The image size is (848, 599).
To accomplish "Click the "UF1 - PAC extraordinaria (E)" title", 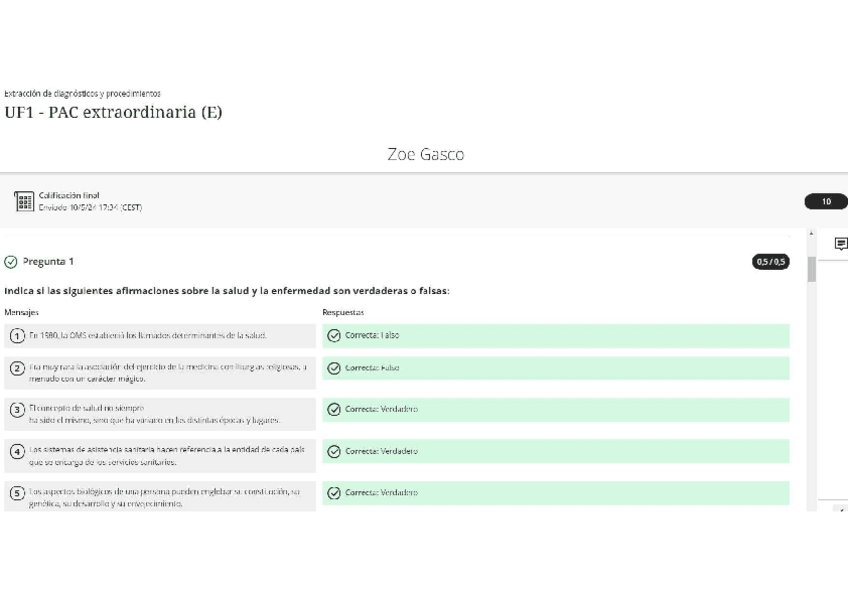I will [x=113, y=112].
